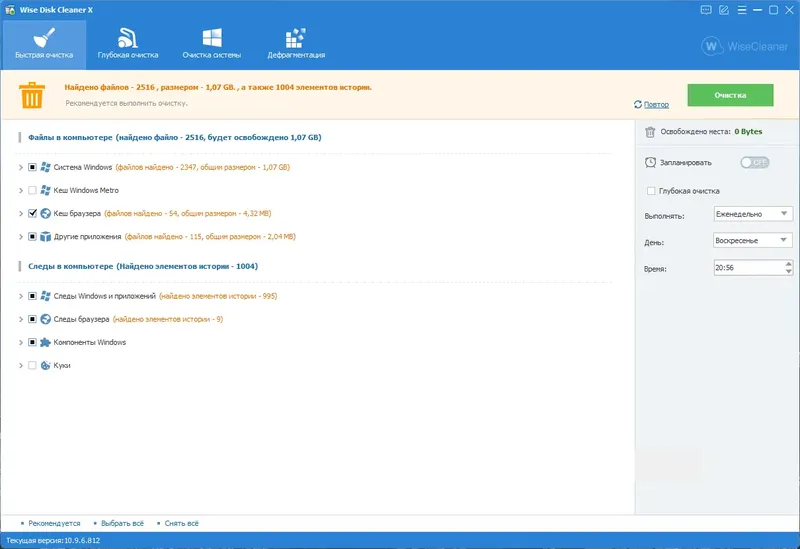This screenshot has height=549, width=800.
Task: Click the 0 Bytes freed space value
Action: [748, 132]
